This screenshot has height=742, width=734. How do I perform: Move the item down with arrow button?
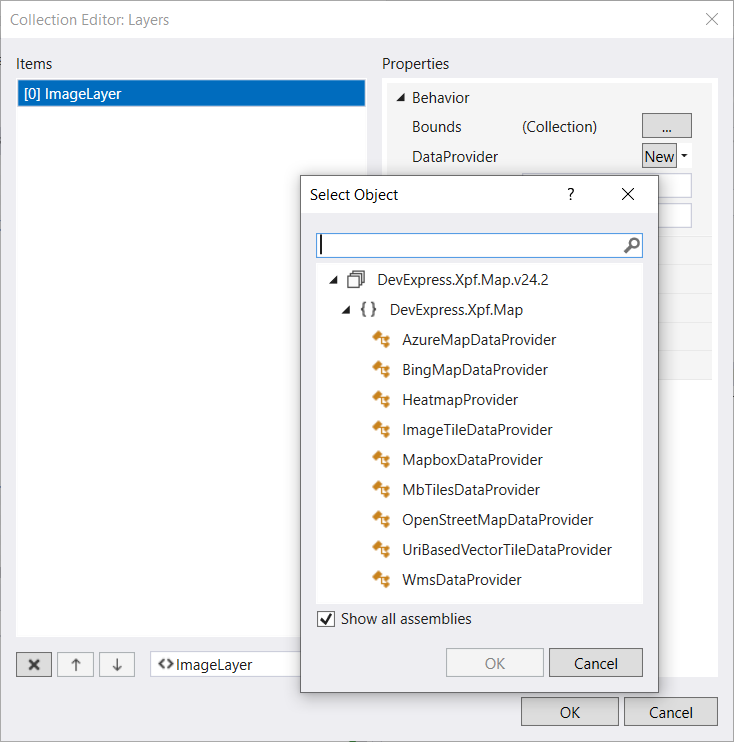point(117,664)
